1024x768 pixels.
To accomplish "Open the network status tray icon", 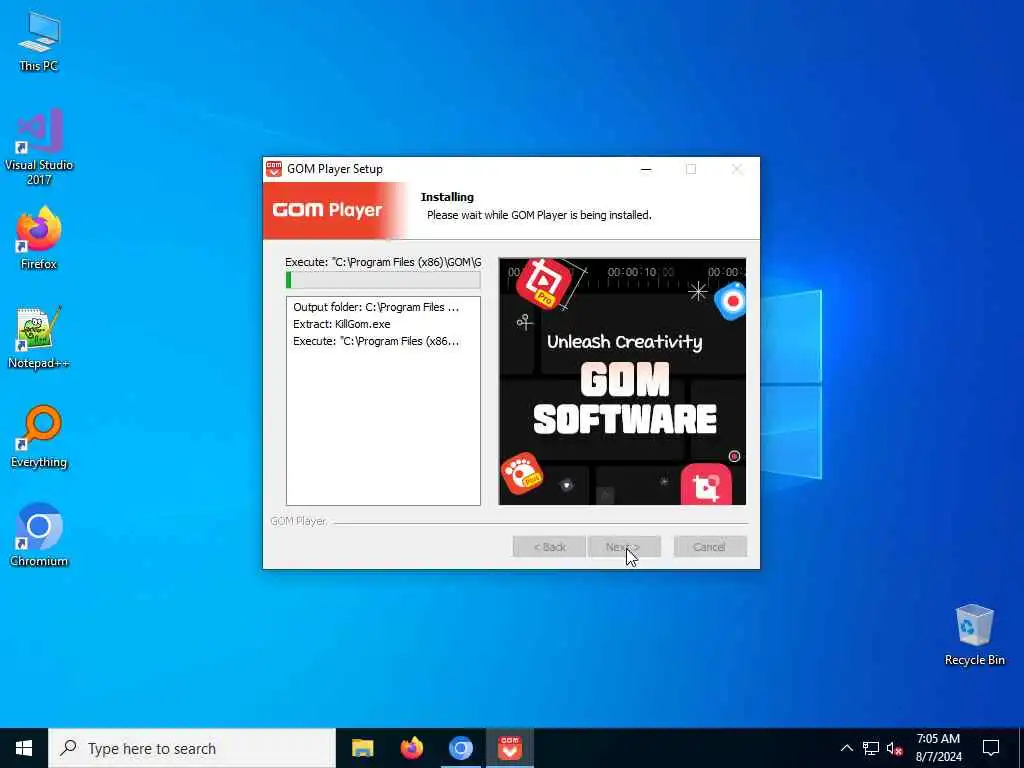I will [x=871, y=748].
